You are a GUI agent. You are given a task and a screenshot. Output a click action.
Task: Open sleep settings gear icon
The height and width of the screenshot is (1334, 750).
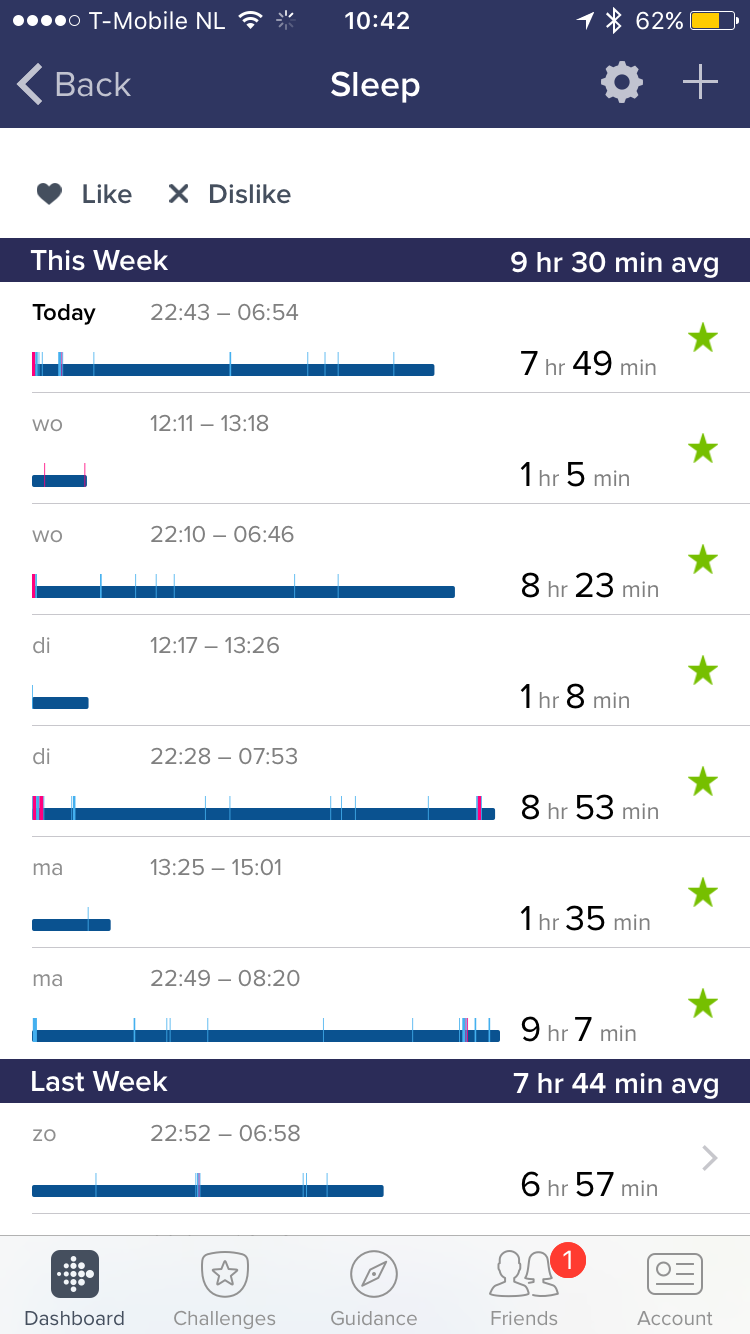(622, 83)
